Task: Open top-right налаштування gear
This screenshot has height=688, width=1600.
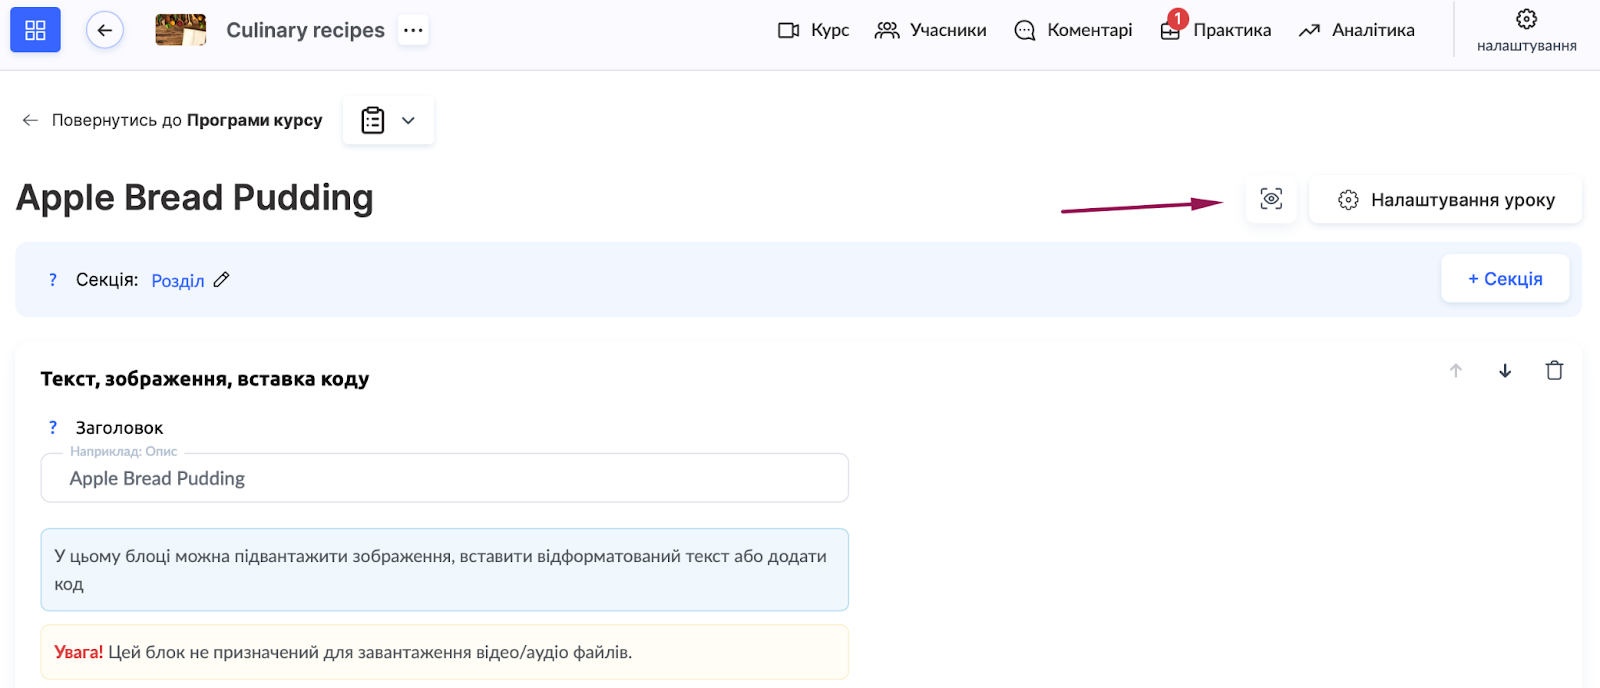Action: pyautogui.click(x=1526, y=30)
